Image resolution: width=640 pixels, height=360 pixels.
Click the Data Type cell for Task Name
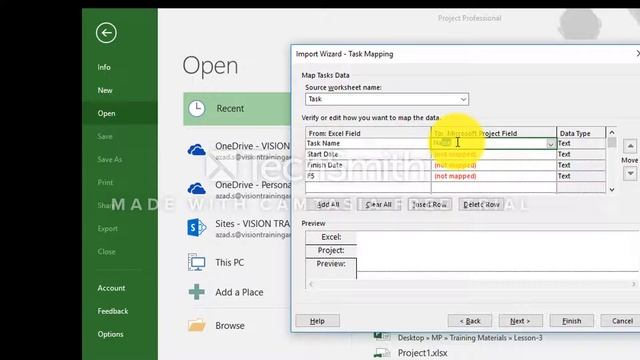pyautogui.click(x=581, y=143)
